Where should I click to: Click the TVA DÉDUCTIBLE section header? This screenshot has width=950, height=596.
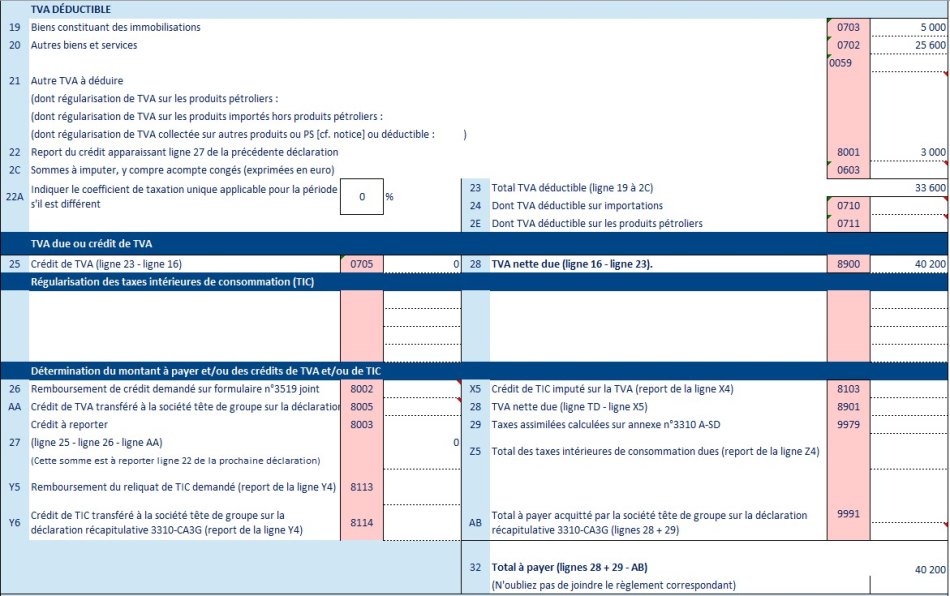coord(70,9)
